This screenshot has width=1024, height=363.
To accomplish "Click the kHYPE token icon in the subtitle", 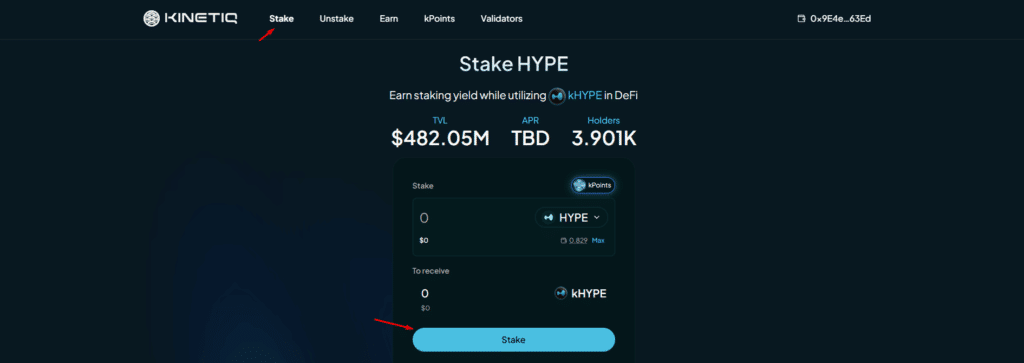I will click(557, 96).
